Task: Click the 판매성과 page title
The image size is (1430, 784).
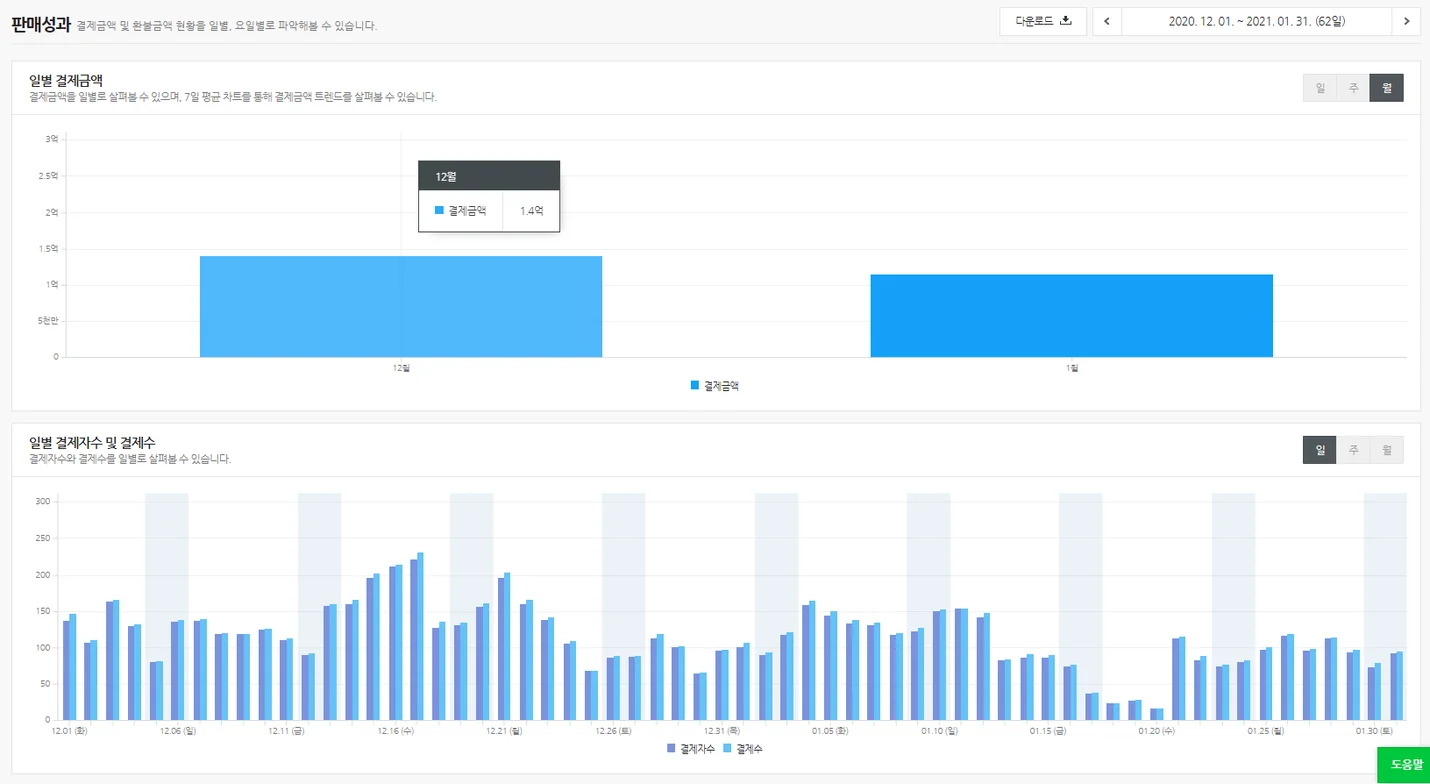Action: (40, 24)
